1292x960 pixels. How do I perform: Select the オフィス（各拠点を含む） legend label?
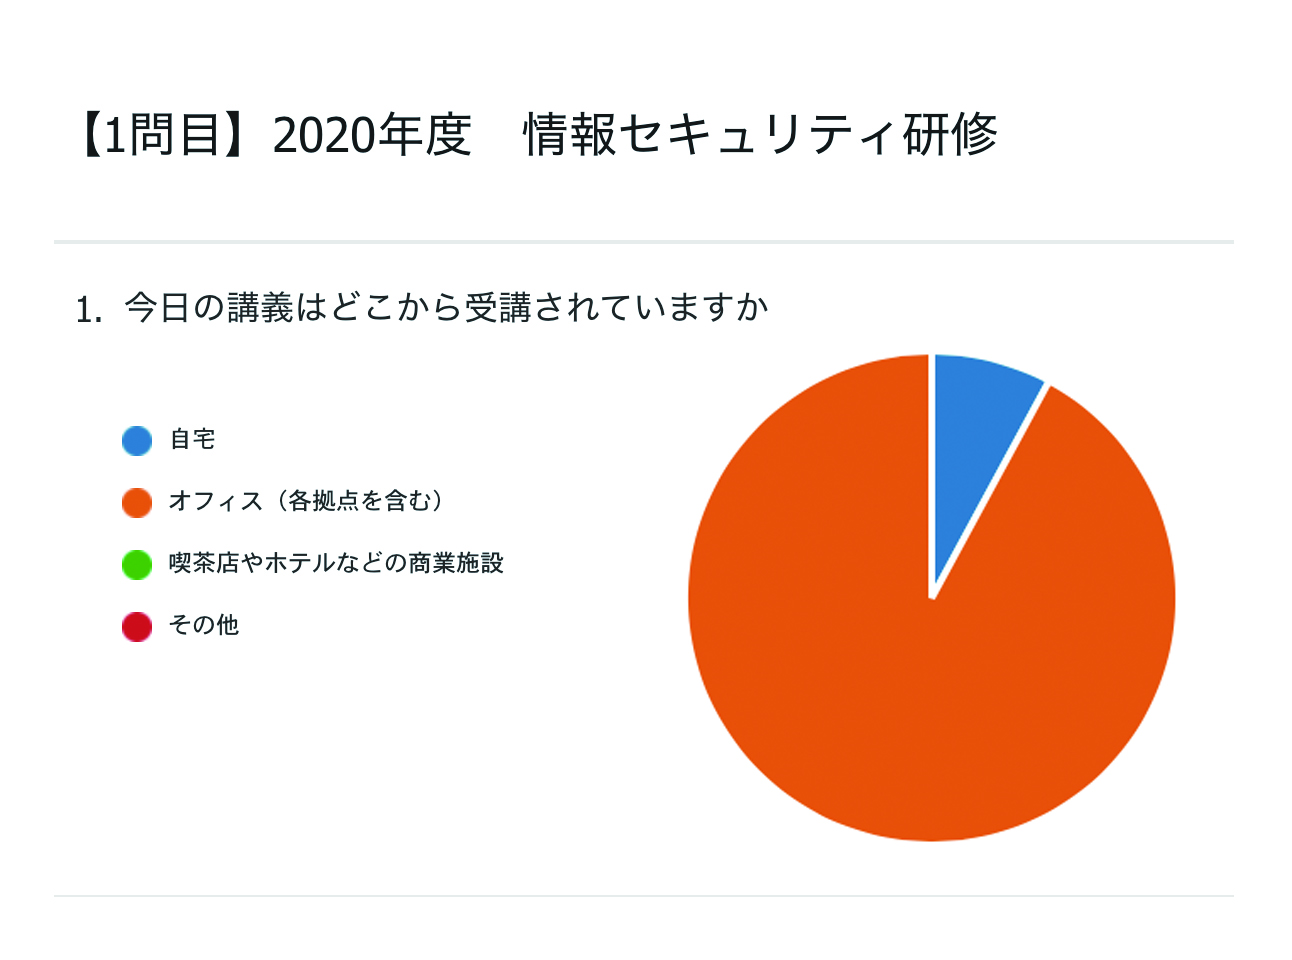click(306, 501)
